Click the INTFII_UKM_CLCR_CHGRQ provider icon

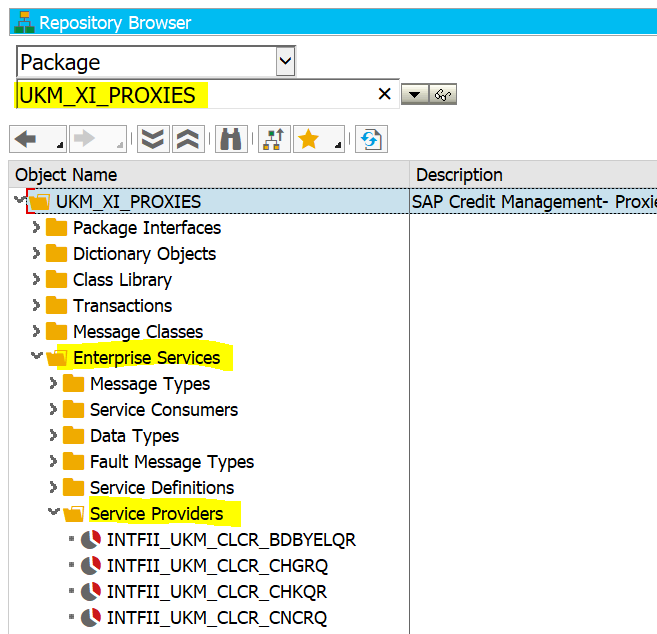coord(91,566)
